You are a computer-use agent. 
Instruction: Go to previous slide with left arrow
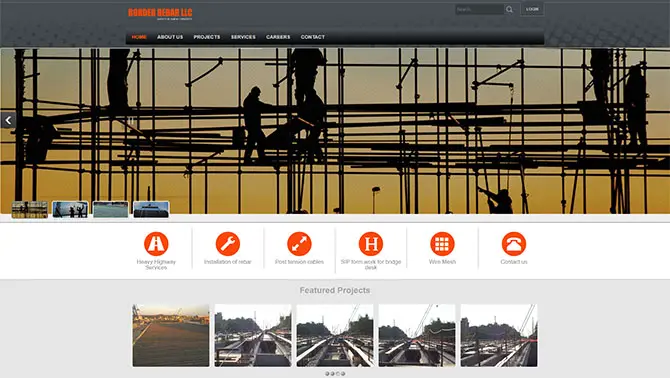coord(8,121)
